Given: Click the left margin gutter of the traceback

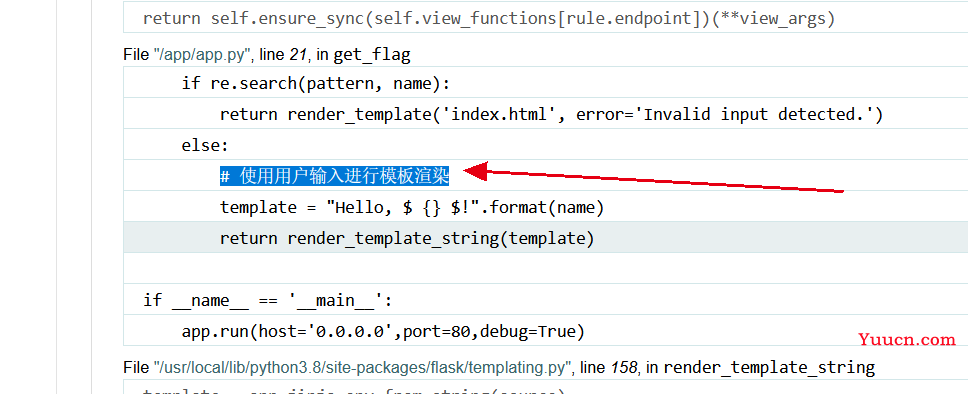Looking at the screenshot, I should [74, 197].
